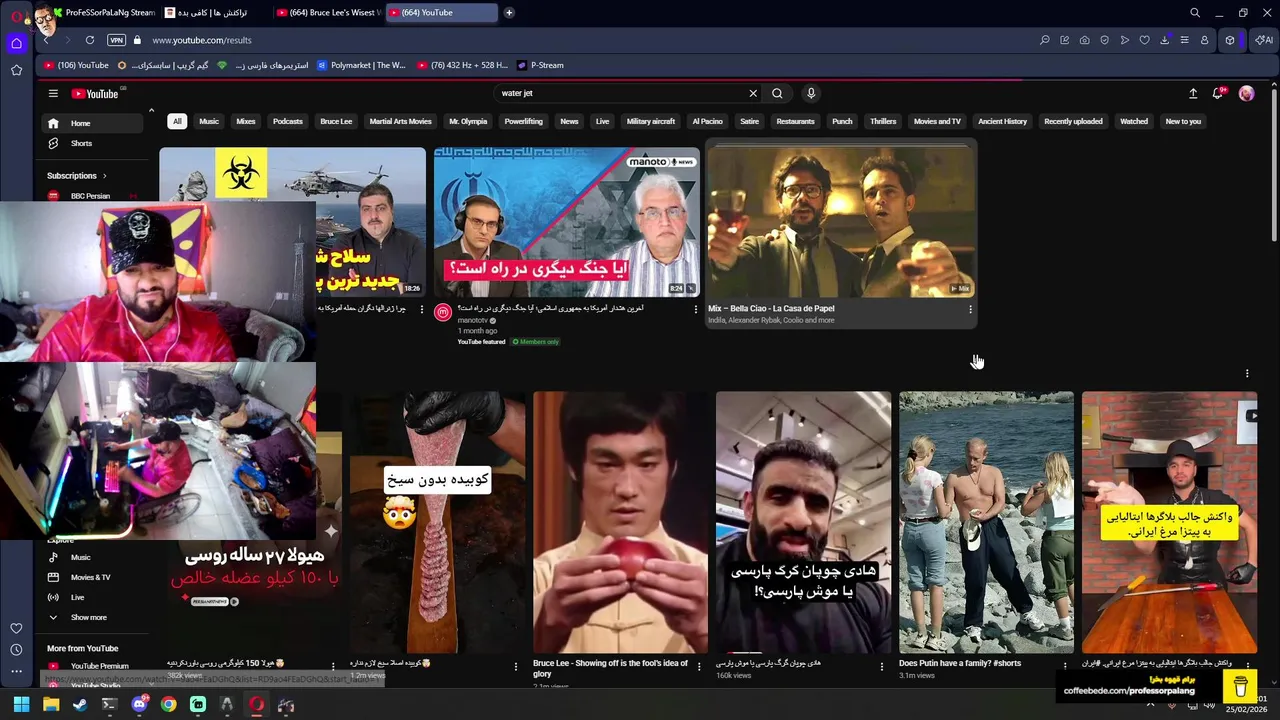Open Shorts in the YouTube sidebar
This screenshot has width=1280, height=720.
(92, 143)
